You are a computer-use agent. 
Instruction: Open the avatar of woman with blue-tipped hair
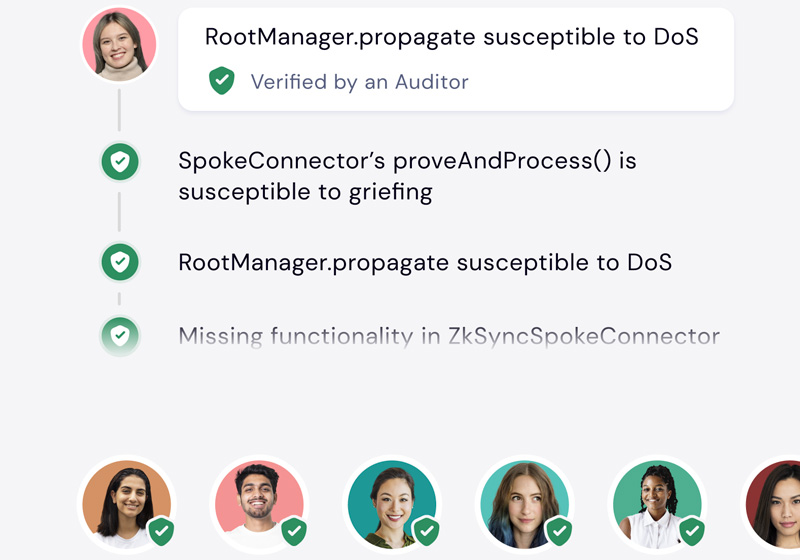coord(524,504)
